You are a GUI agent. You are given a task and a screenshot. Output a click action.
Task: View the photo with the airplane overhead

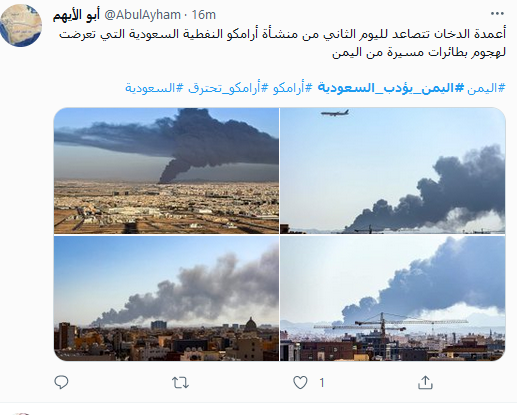pyautogui.click(x=393, y=171)
